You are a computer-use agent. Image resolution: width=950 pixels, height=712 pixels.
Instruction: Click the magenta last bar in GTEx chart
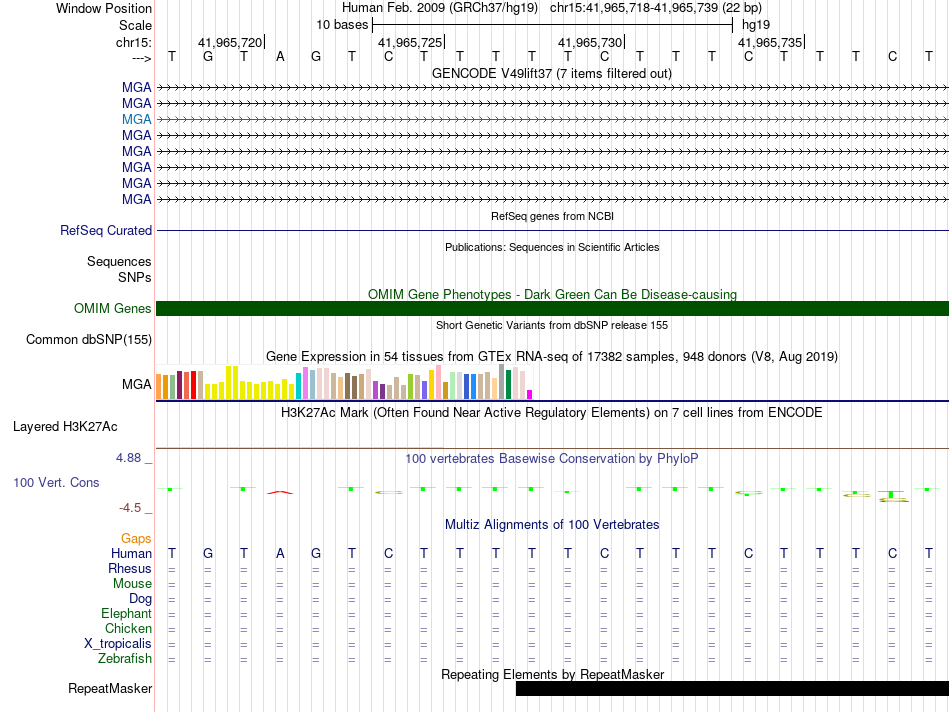530,394
